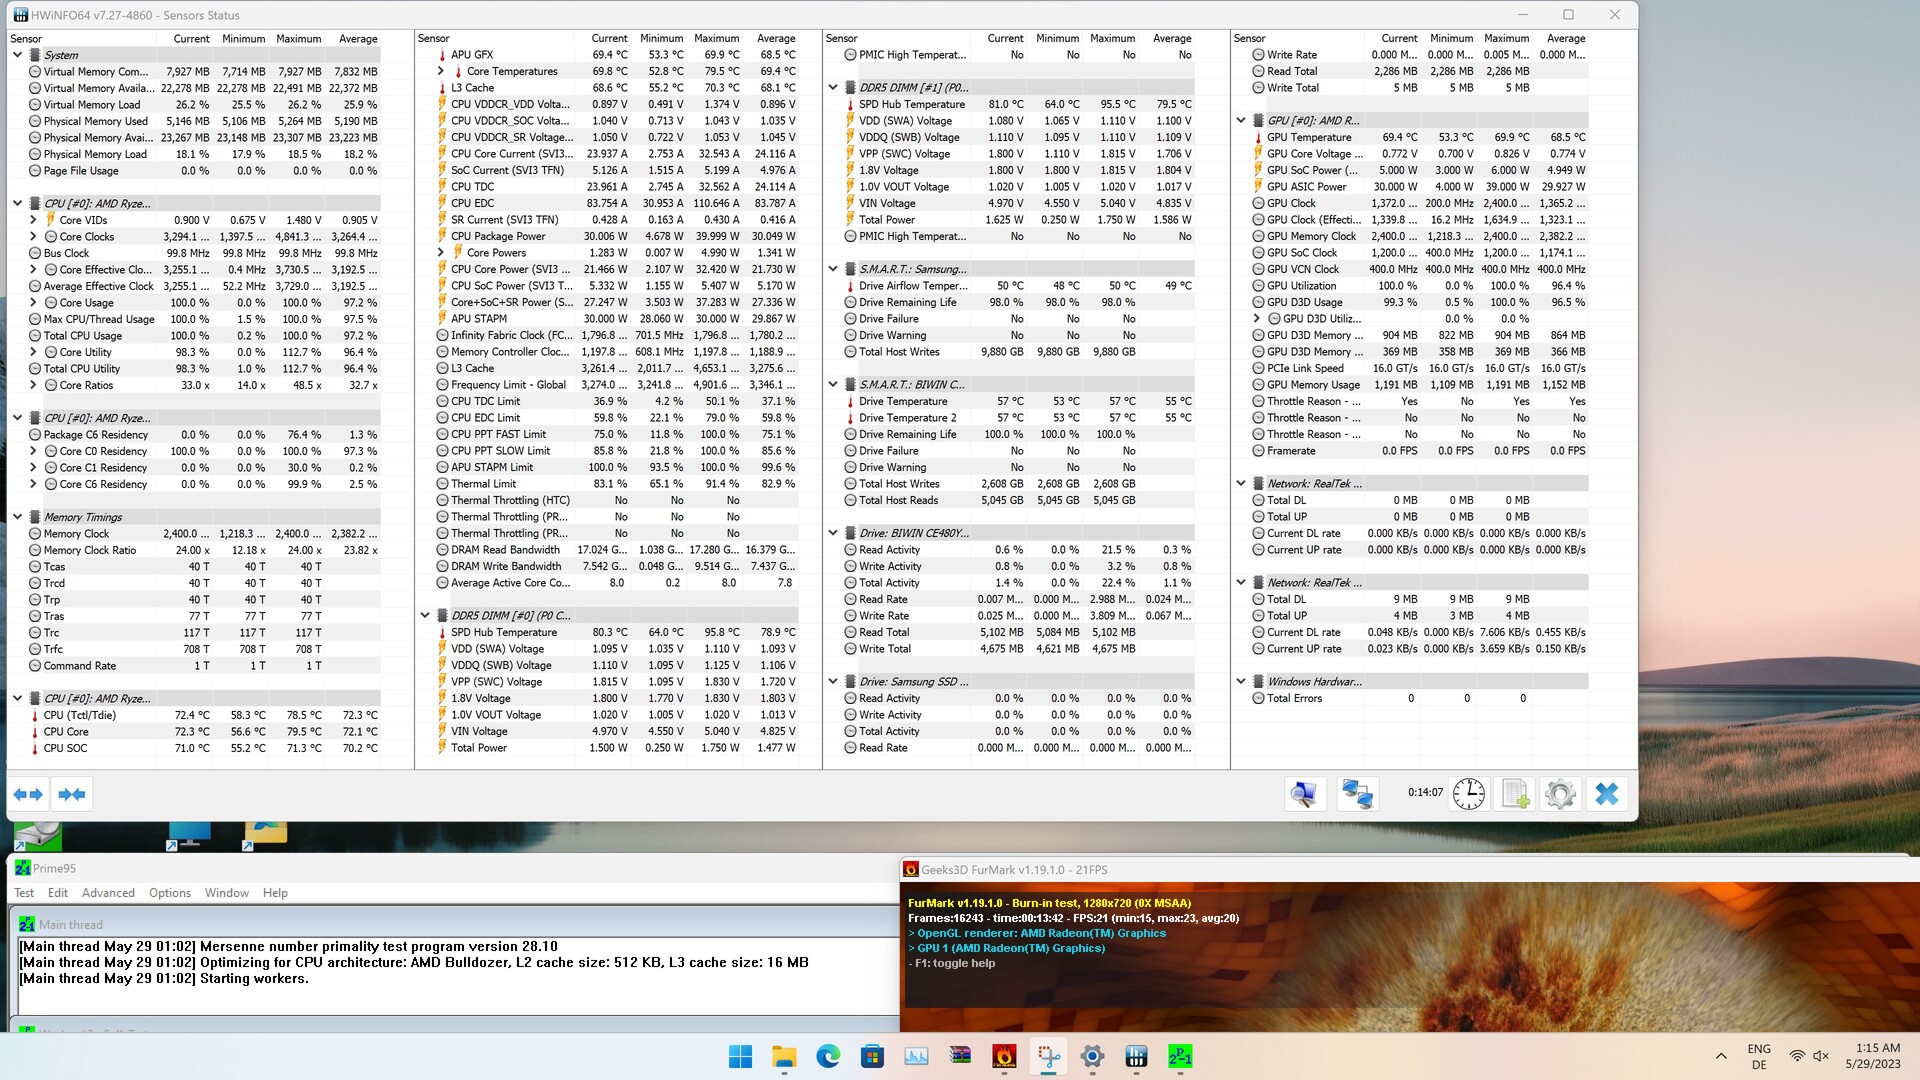The image size is (1920, 1080).
Task: Expand Core Powers row
Action: [441, 253]
